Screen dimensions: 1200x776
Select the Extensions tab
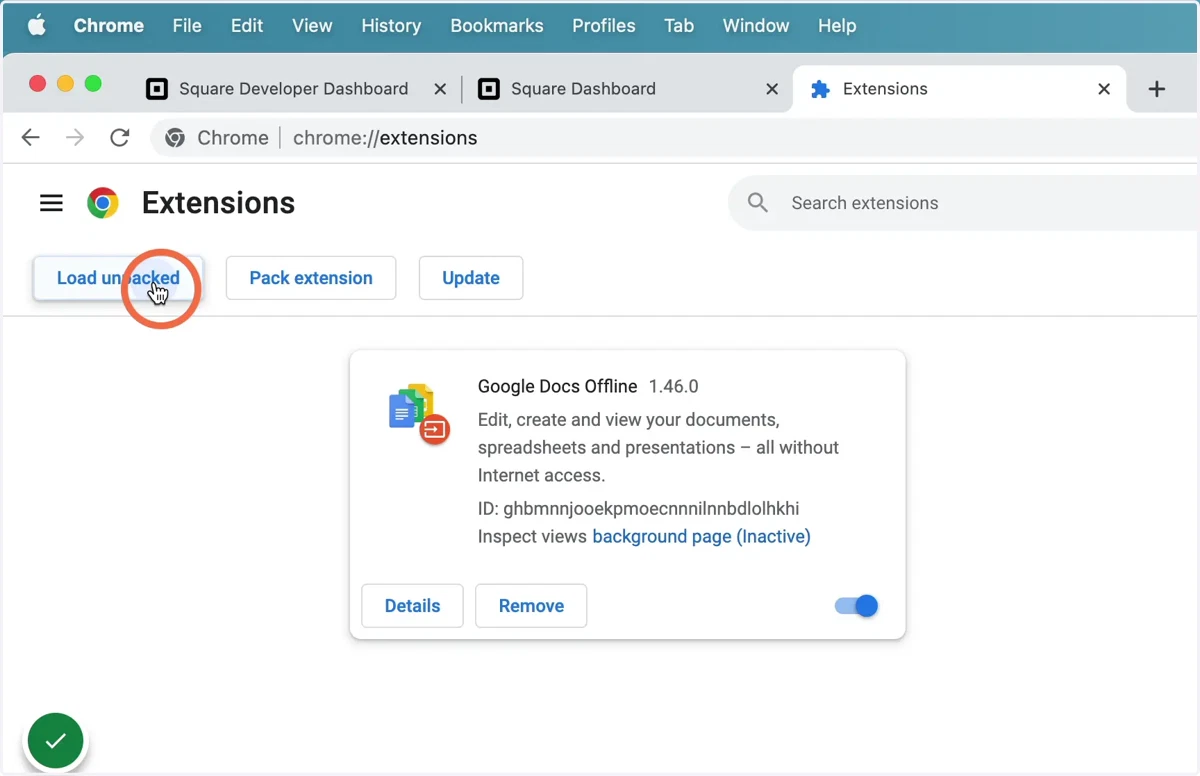(960, 89)
